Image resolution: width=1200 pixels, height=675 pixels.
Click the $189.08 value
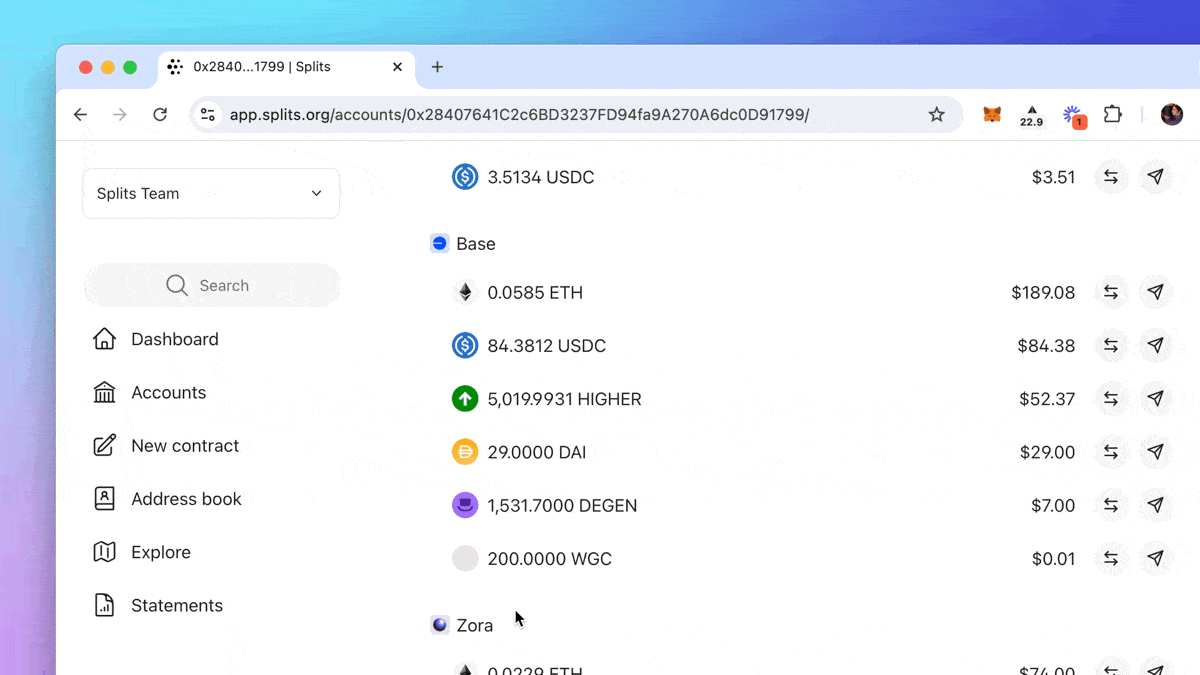click(1043, 292)
